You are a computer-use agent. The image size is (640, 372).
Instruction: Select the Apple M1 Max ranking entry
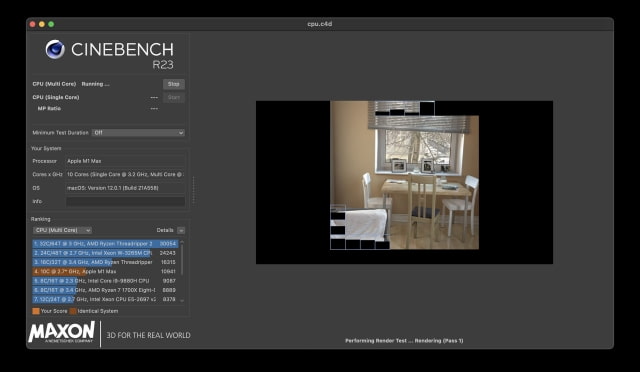105,272
